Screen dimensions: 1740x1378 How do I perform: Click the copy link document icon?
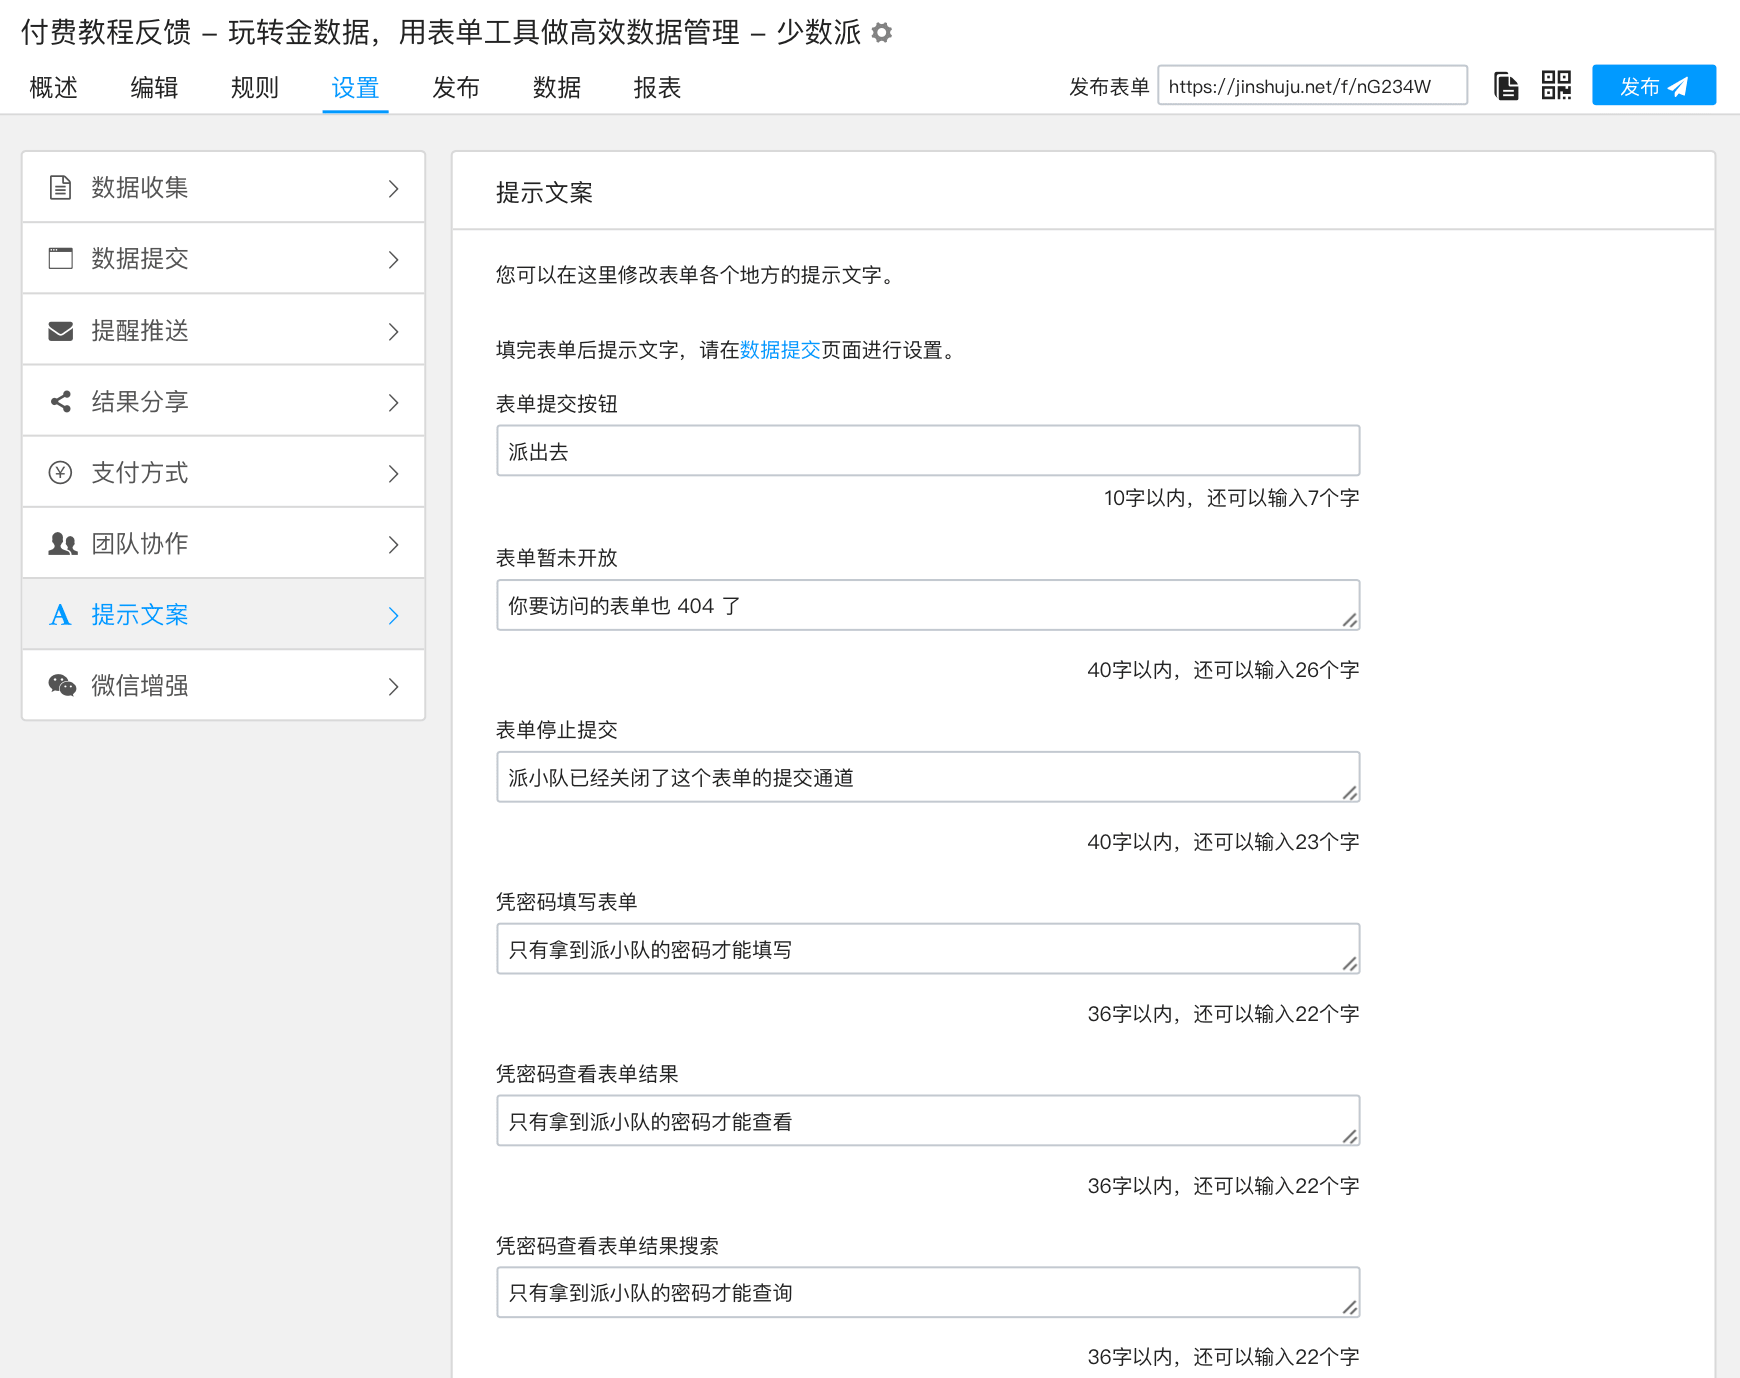tap(1506, 86)
